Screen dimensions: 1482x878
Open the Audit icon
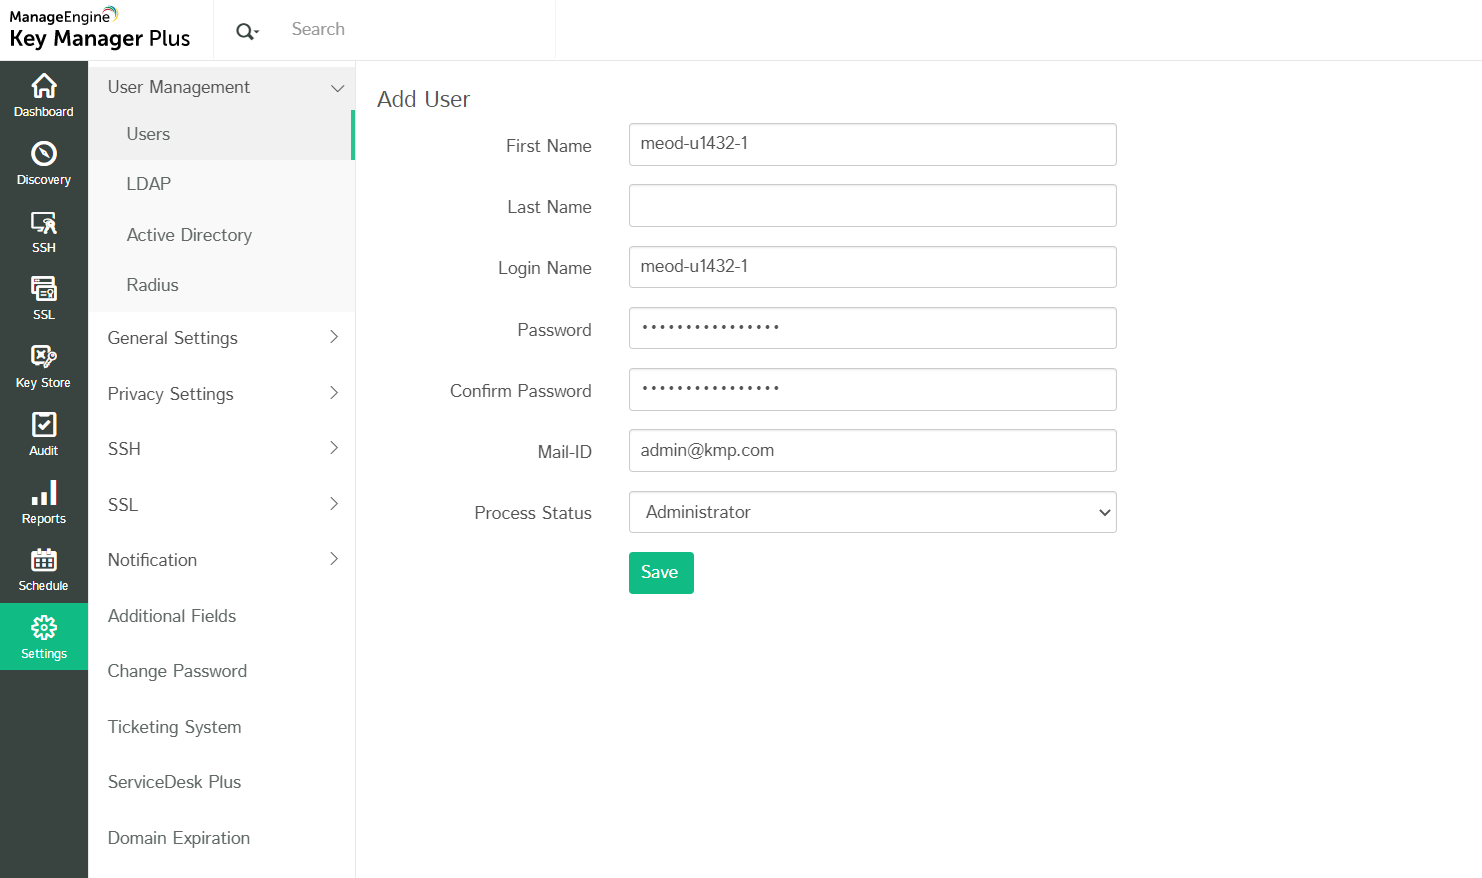(44, 426)
